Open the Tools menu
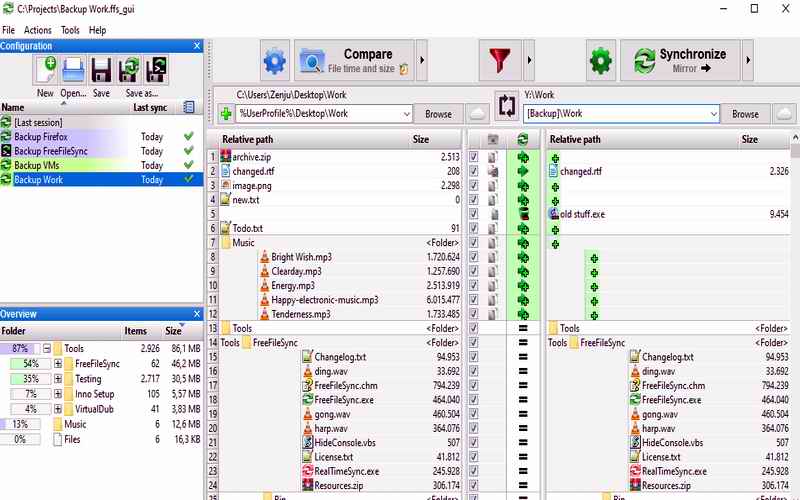This screenshot has width=800, height=500. tap(70, 31)
